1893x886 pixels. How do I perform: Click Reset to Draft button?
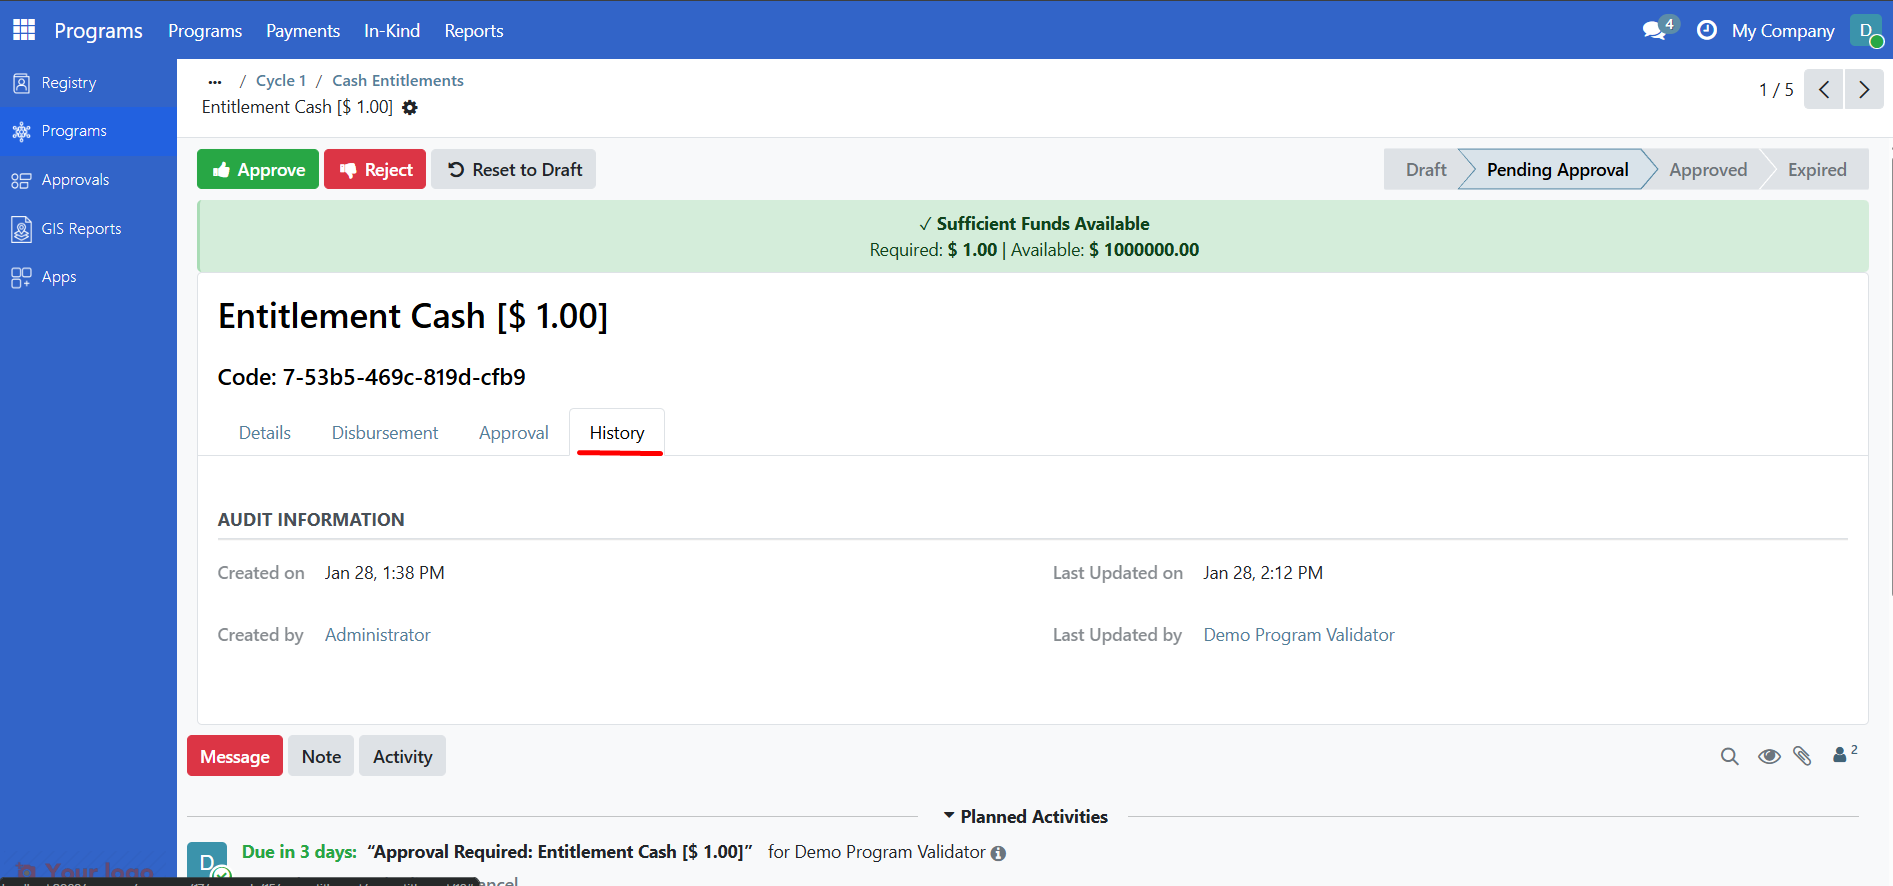pos(514,170)
